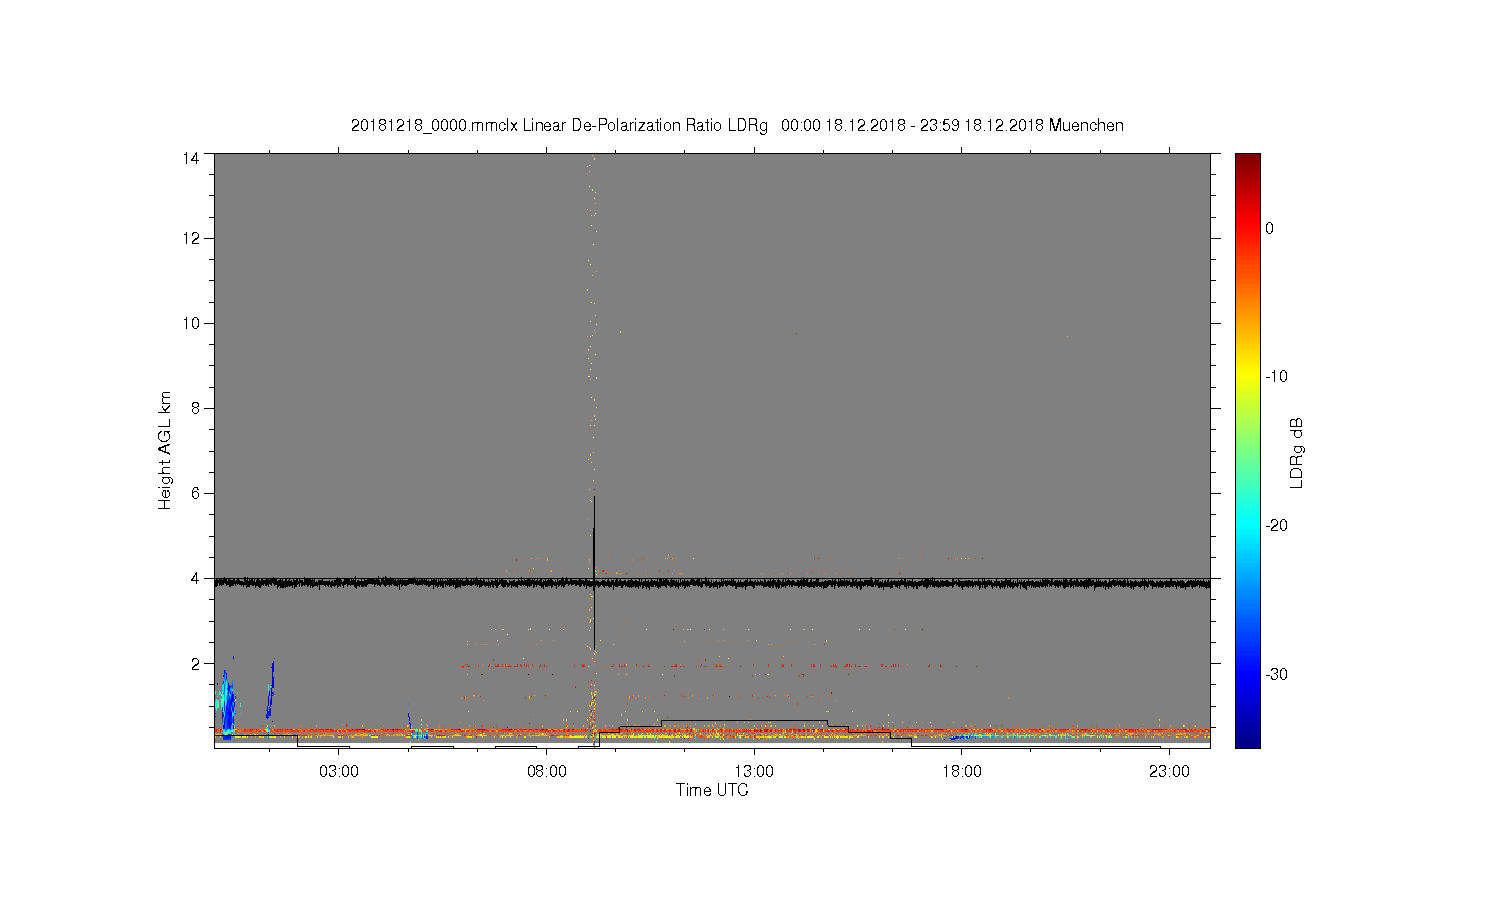Select the 08:00 time tick label
The width and height of the screenshot is (1500, 900).
pos(547,772)
